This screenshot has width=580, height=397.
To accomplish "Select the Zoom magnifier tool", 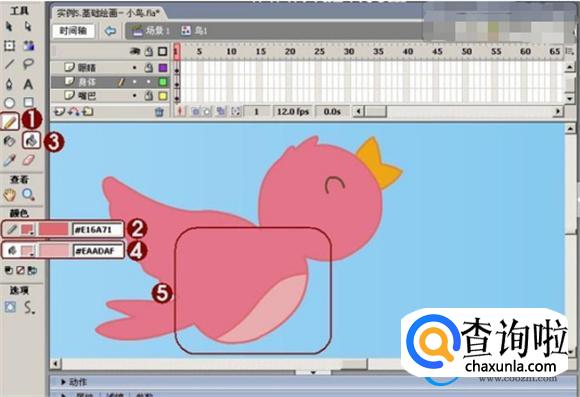I will [x=28, y=194].
